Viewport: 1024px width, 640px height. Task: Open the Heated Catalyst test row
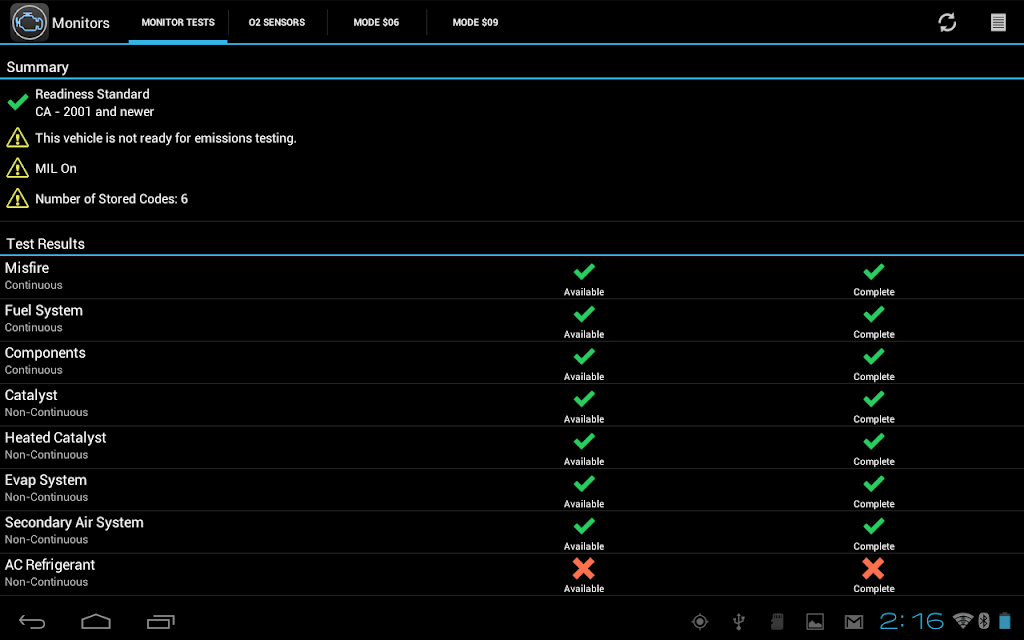[x=512, y=447]
